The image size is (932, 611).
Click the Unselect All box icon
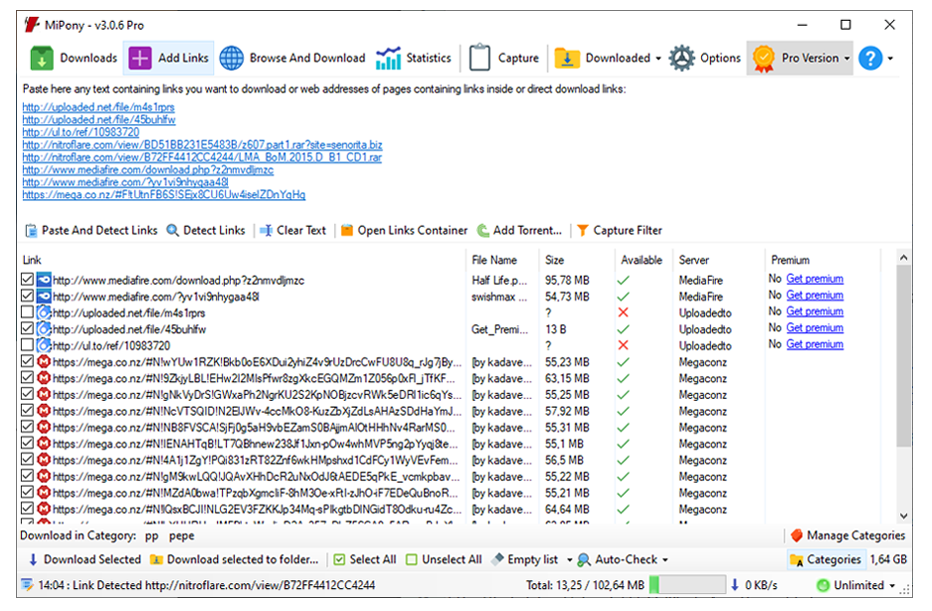coord(411,559)
